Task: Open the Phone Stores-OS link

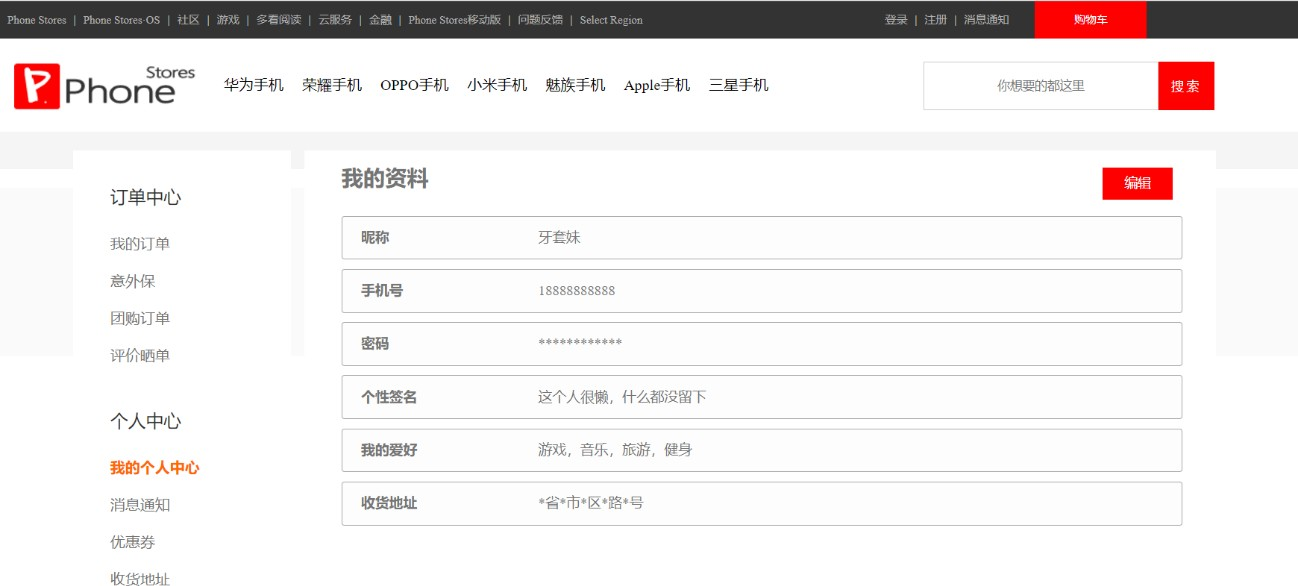Action: pos(121,20)
